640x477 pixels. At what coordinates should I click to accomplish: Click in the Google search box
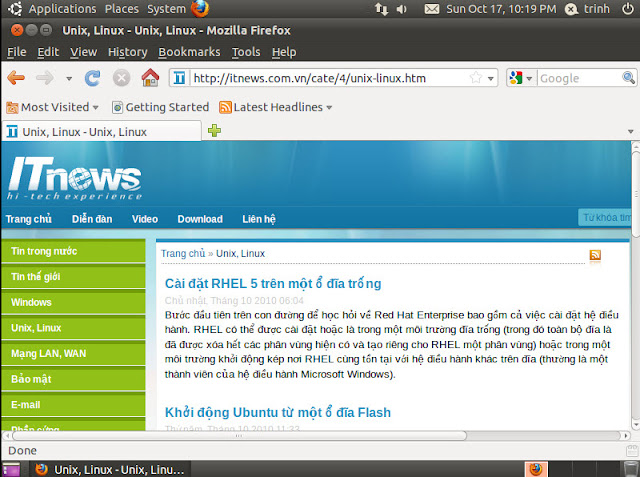coord(579,78)
